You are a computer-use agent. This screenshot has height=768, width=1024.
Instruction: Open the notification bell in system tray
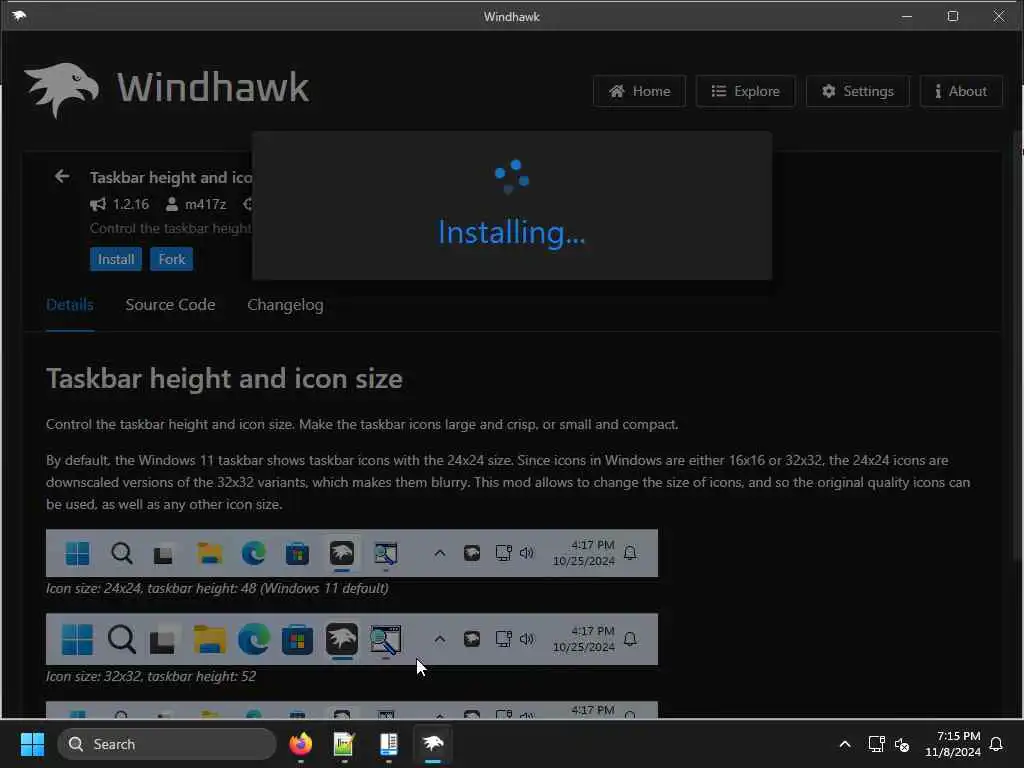pyautogui.click(x=996, y=744)
